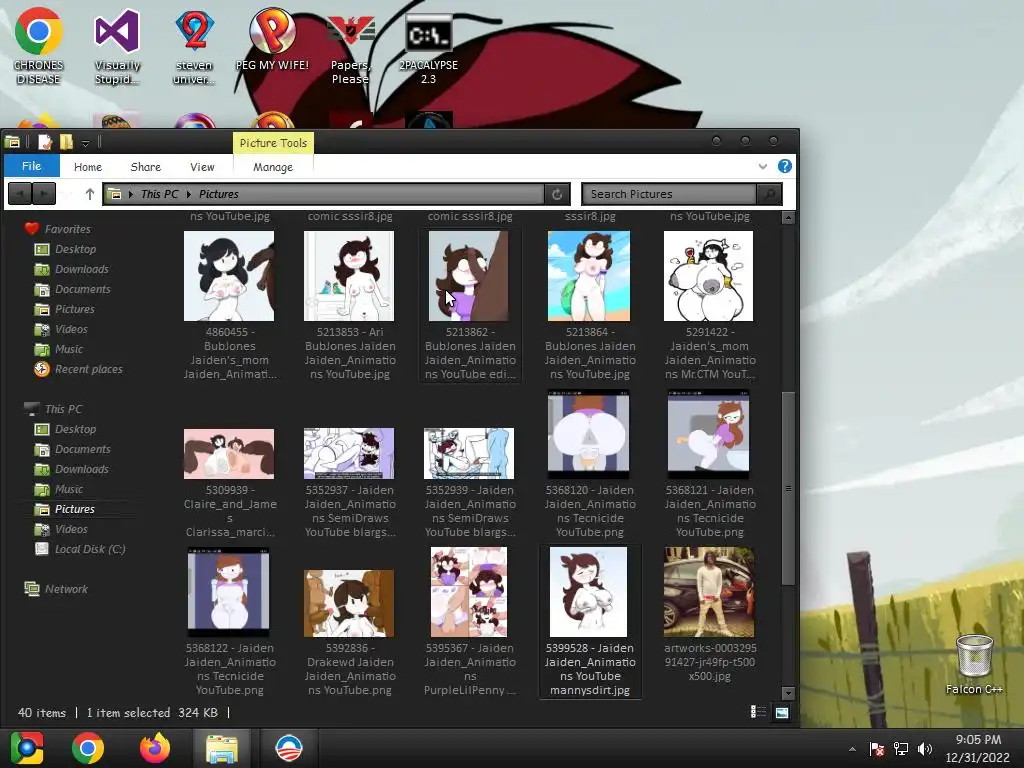Screen dimensions: 1024x768
Task: Go up one level with the Up arrow
Action: pos(90,194)
